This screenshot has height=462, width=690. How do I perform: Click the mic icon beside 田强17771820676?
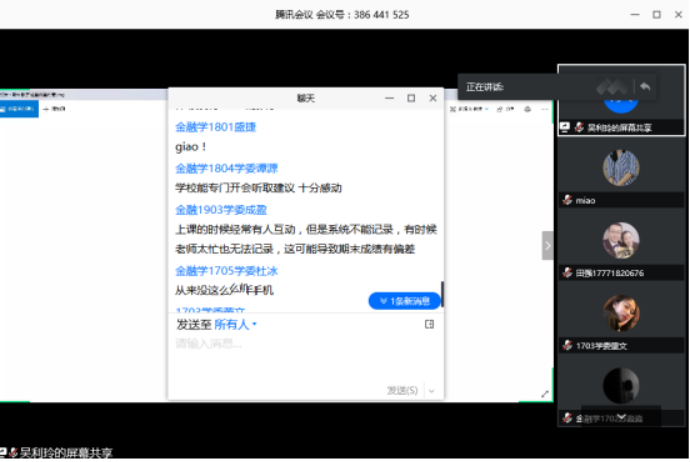coord(567,273)
